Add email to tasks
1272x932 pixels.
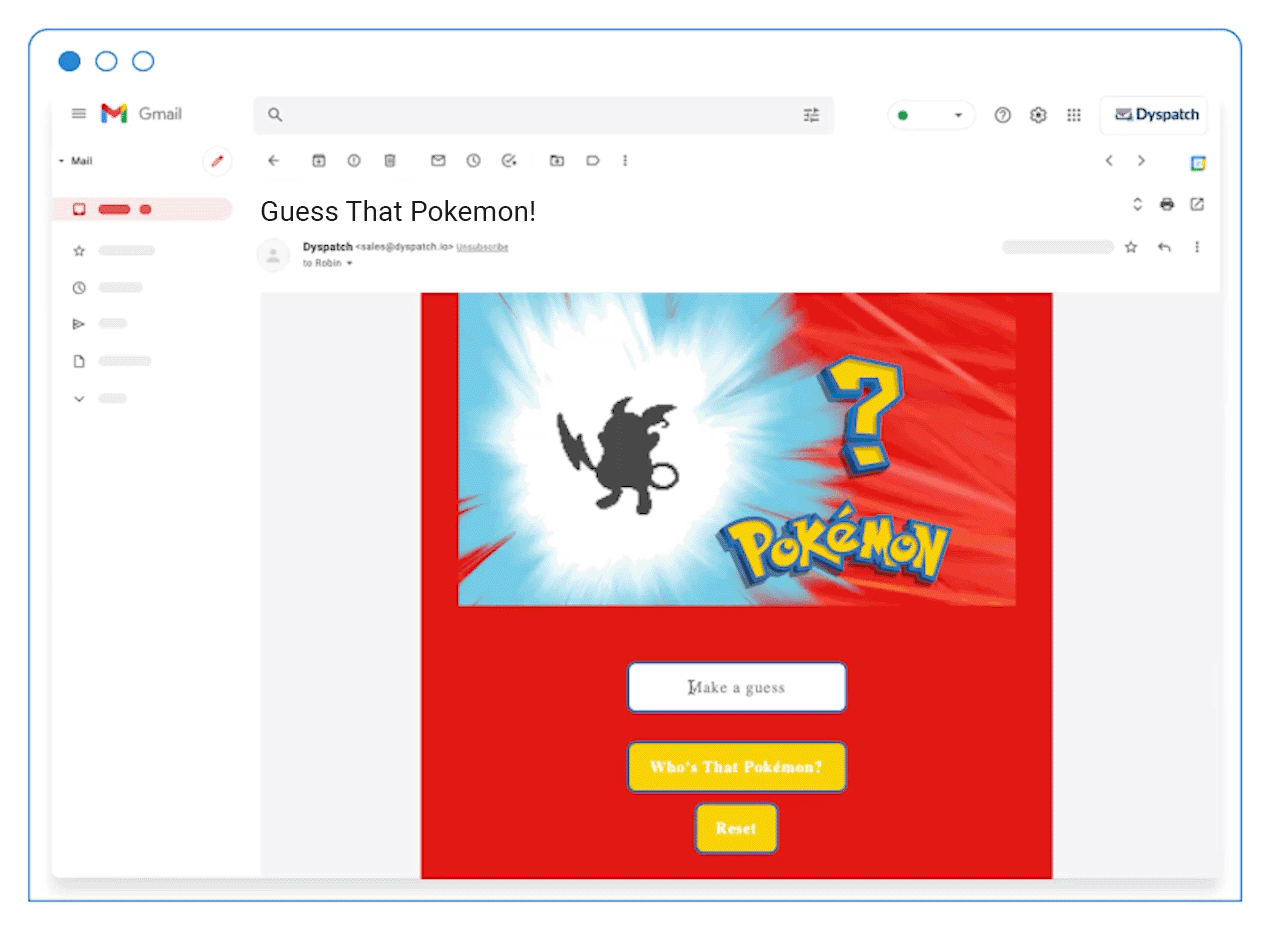click(x=509, y=160)
